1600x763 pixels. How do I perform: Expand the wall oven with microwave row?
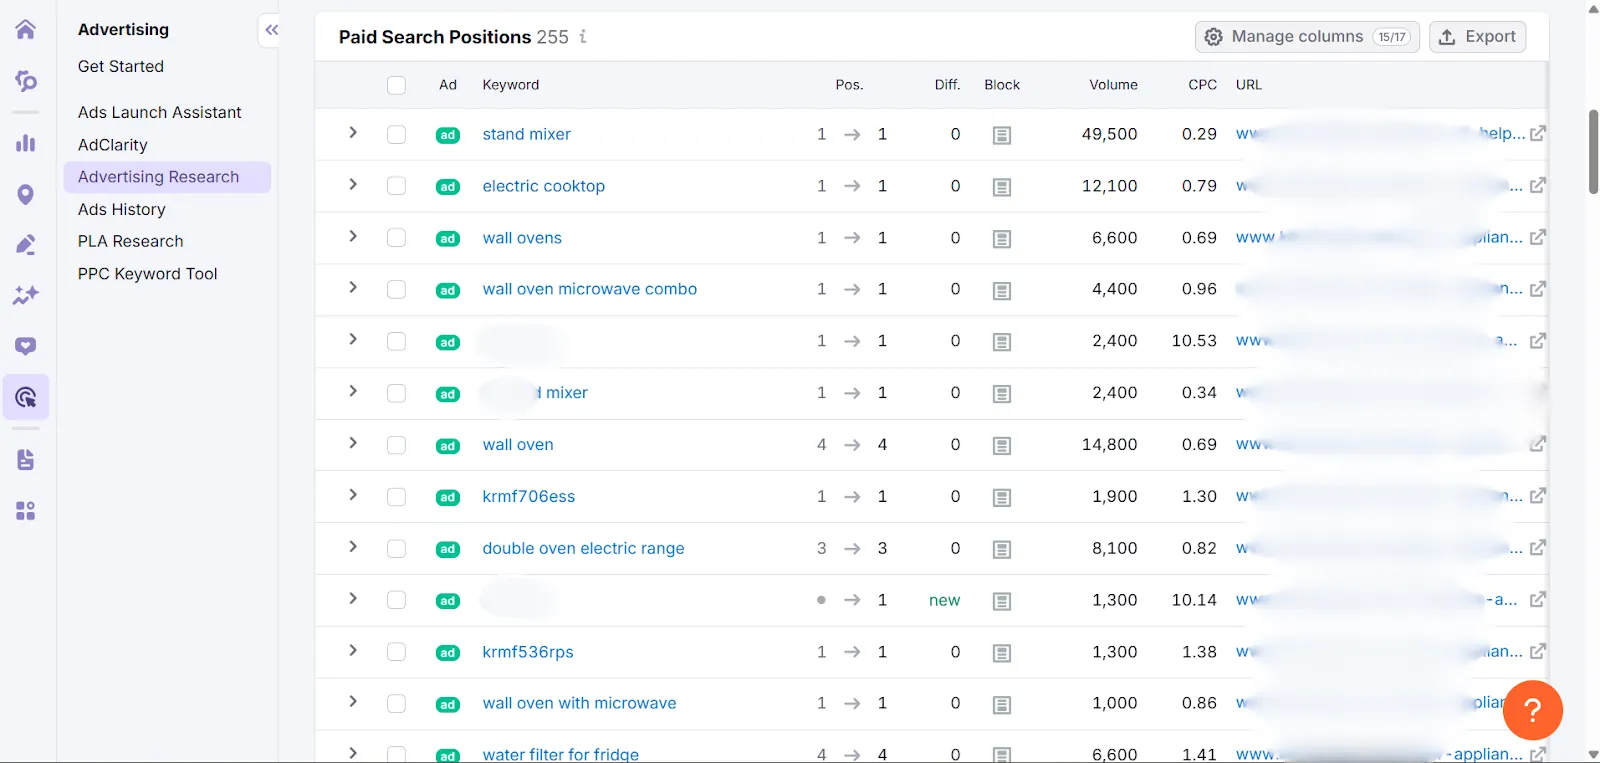[x=353, y=702]
